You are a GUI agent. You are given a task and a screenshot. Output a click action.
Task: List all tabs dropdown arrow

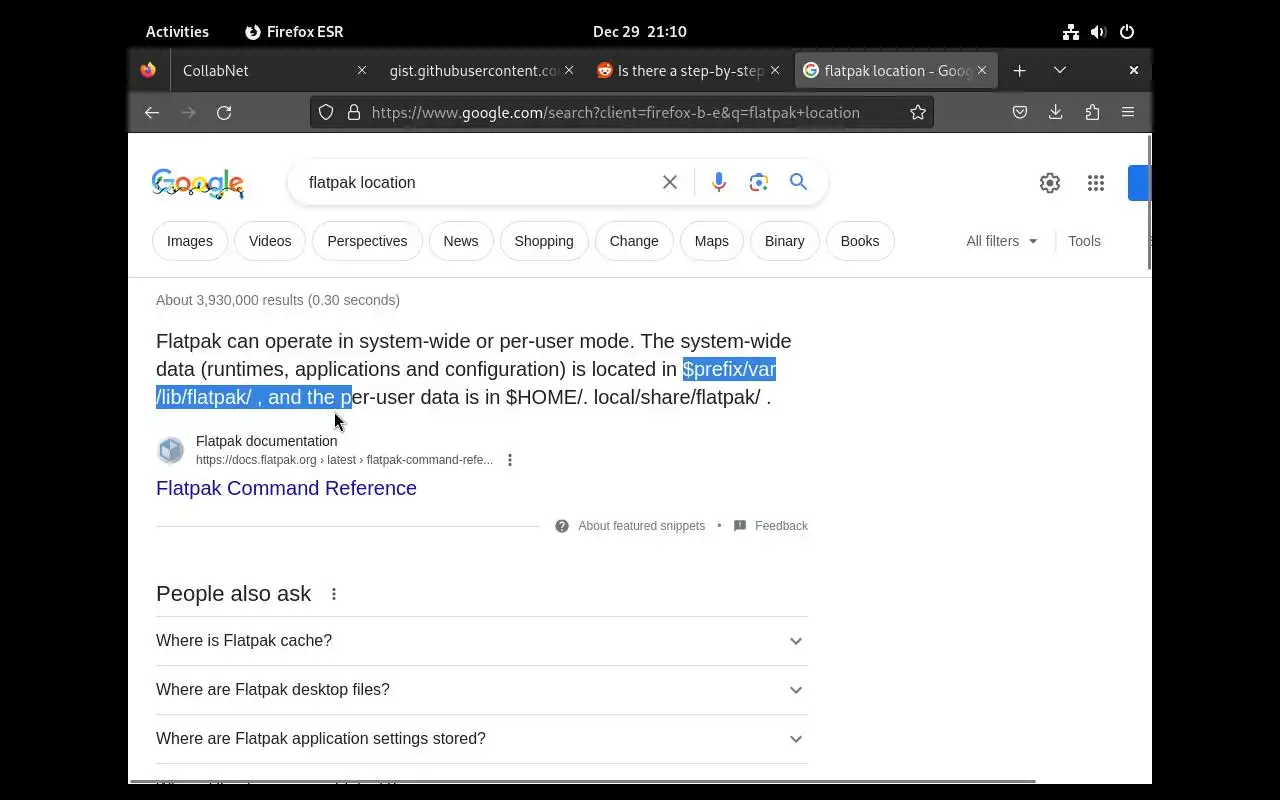pyautogui.click(x=1060, y=70)
